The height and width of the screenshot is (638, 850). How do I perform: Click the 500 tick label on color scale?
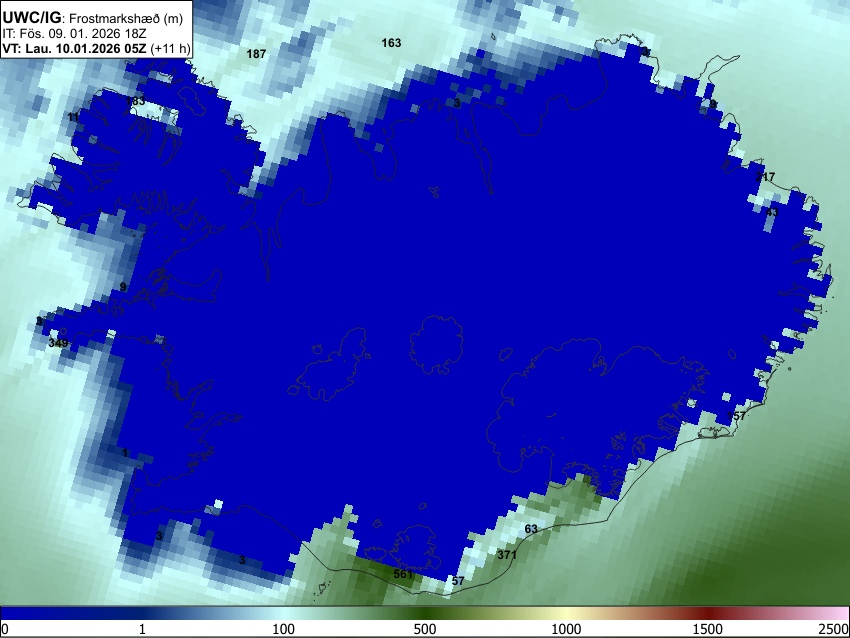pos(425,629)
